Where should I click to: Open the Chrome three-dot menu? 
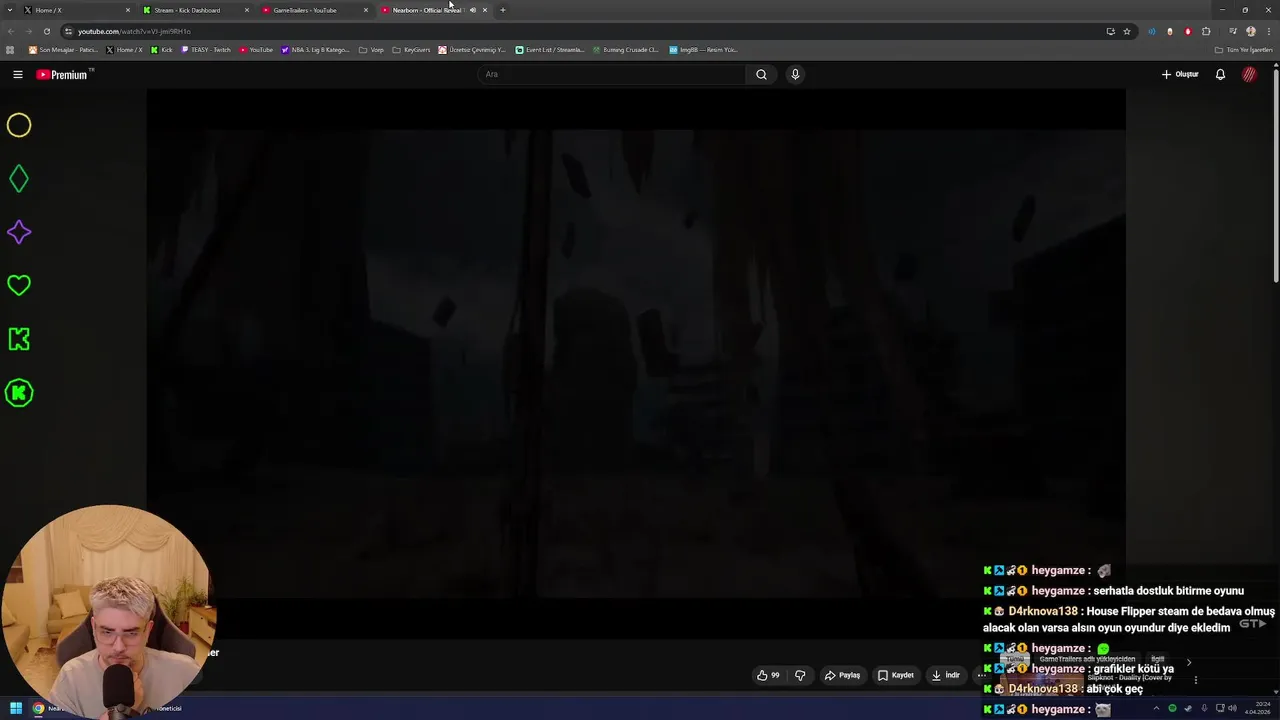[1269, 31]
